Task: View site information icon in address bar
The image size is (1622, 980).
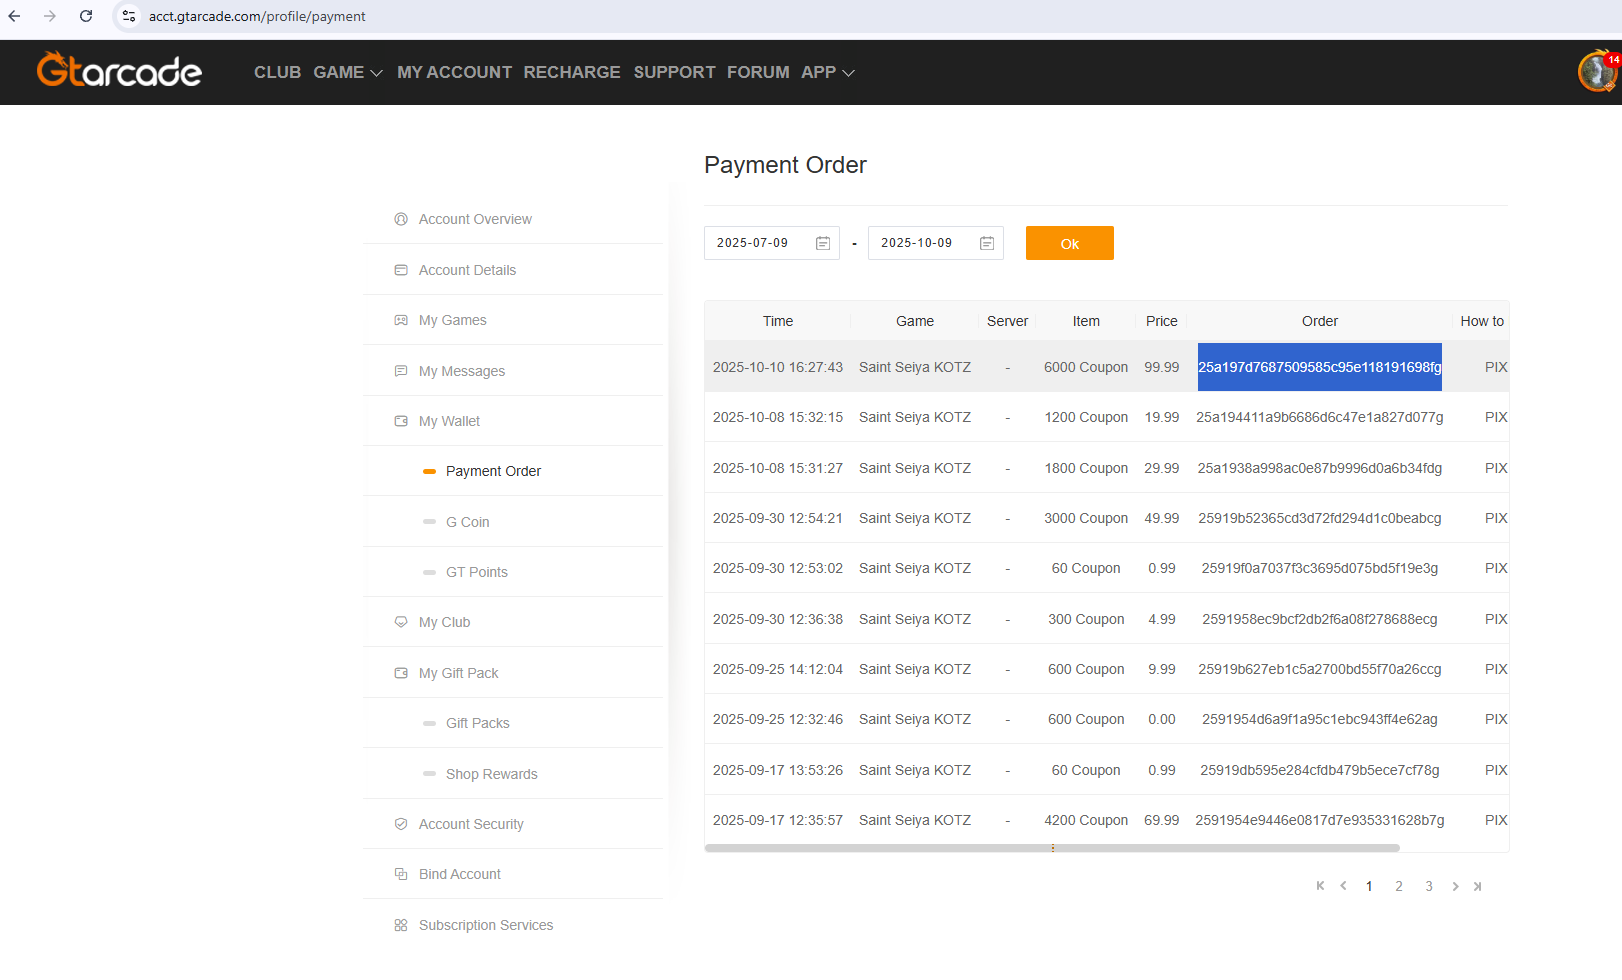Action: click(129, 16)
